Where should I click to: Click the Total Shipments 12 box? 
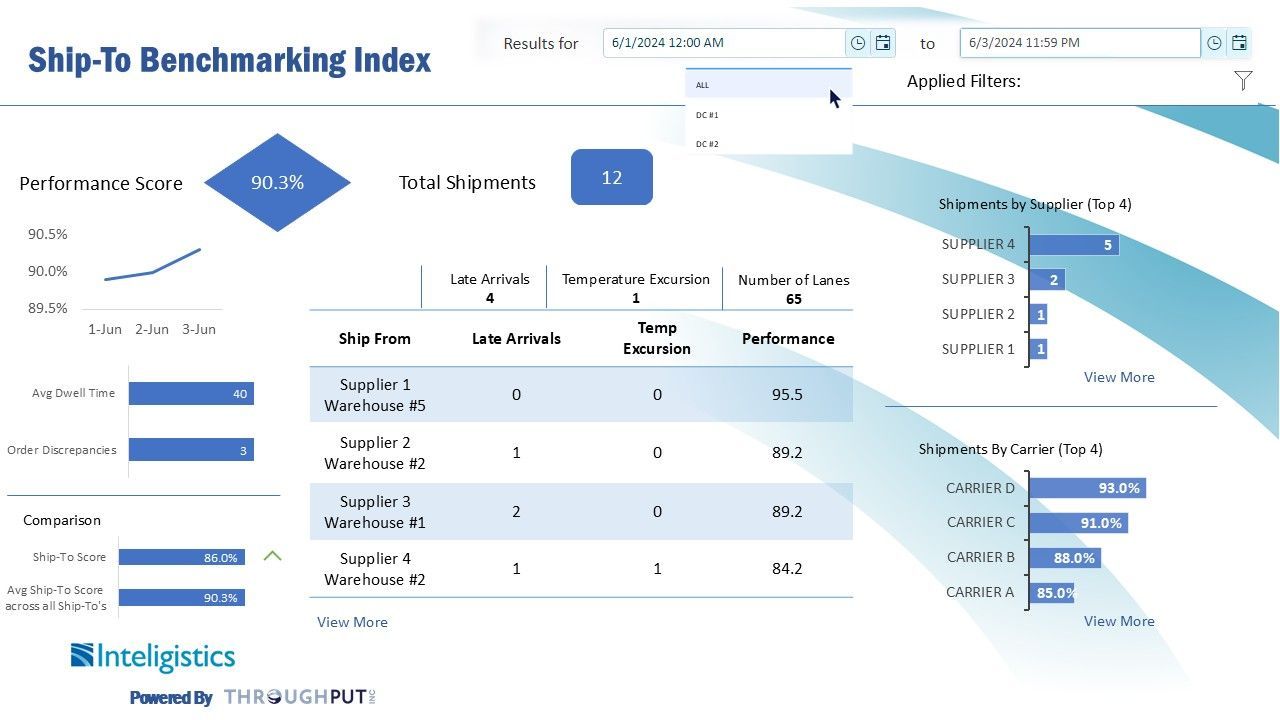point(611,178)
